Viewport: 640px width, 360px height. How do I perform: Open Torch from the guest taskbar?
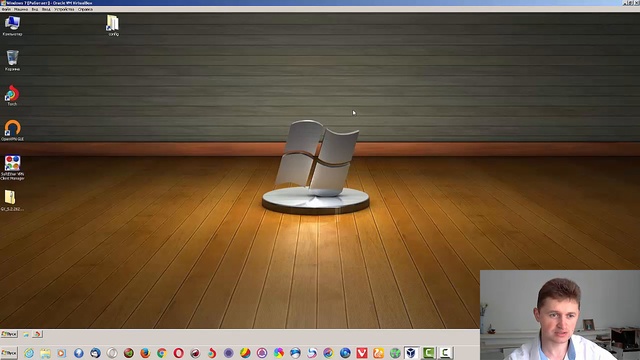37,334
